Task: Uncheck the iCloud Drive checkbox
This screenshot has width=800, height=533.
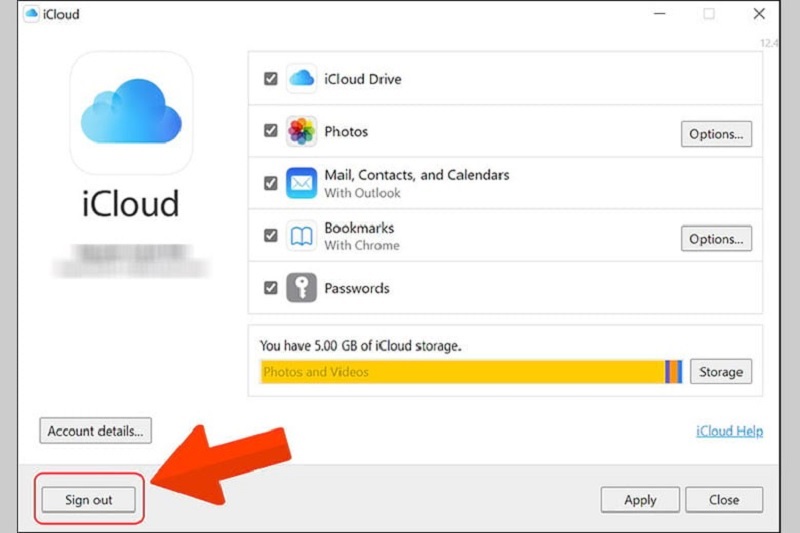Action: [x=270, y=79]
